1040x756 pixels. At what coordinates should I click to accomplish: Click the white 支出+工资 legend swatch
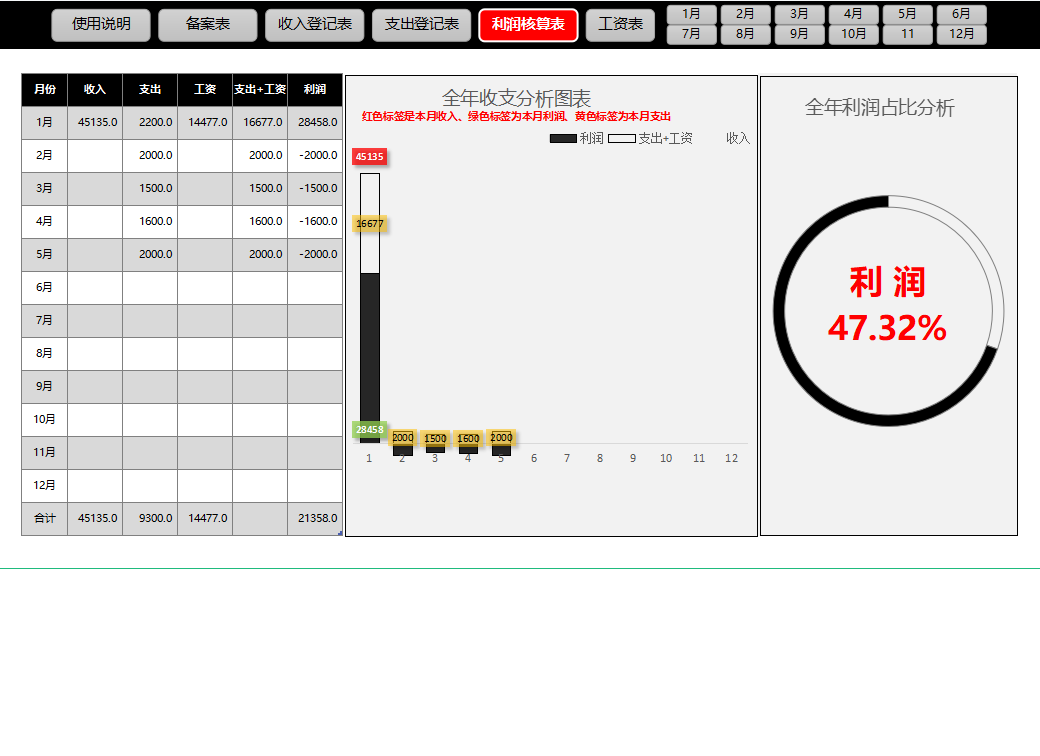[x=622, y=139]
